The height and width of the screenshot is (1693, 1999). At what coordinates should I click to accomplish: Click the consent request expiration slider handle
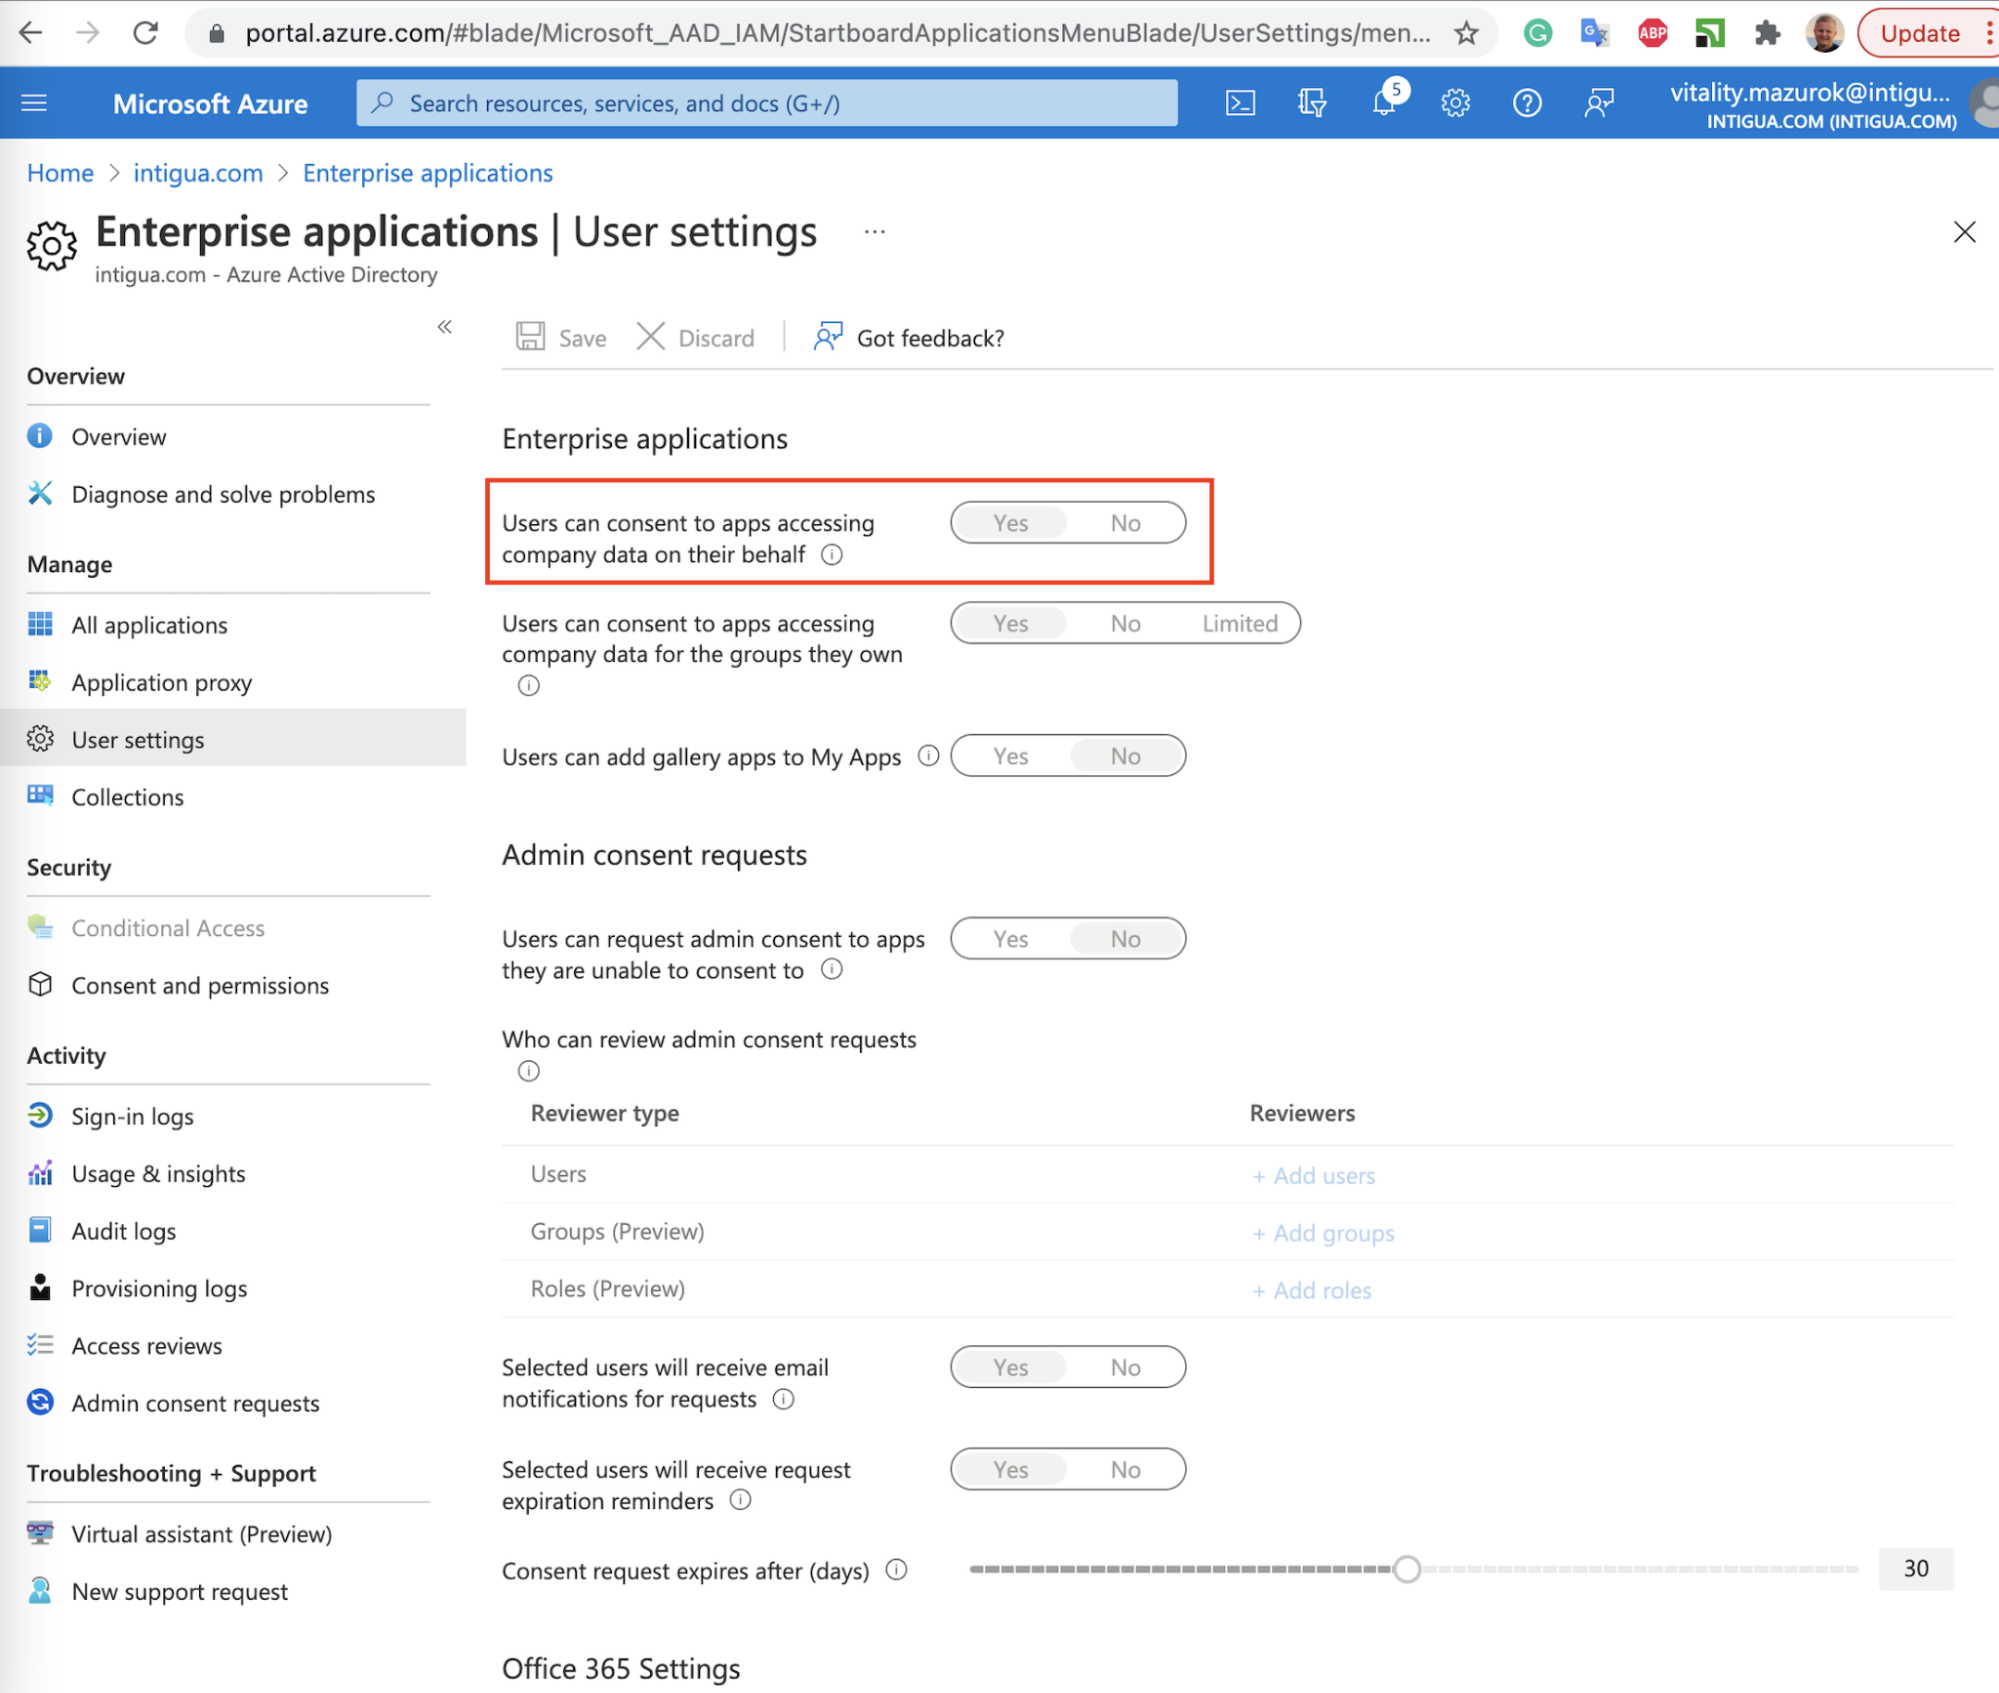1406,1568
